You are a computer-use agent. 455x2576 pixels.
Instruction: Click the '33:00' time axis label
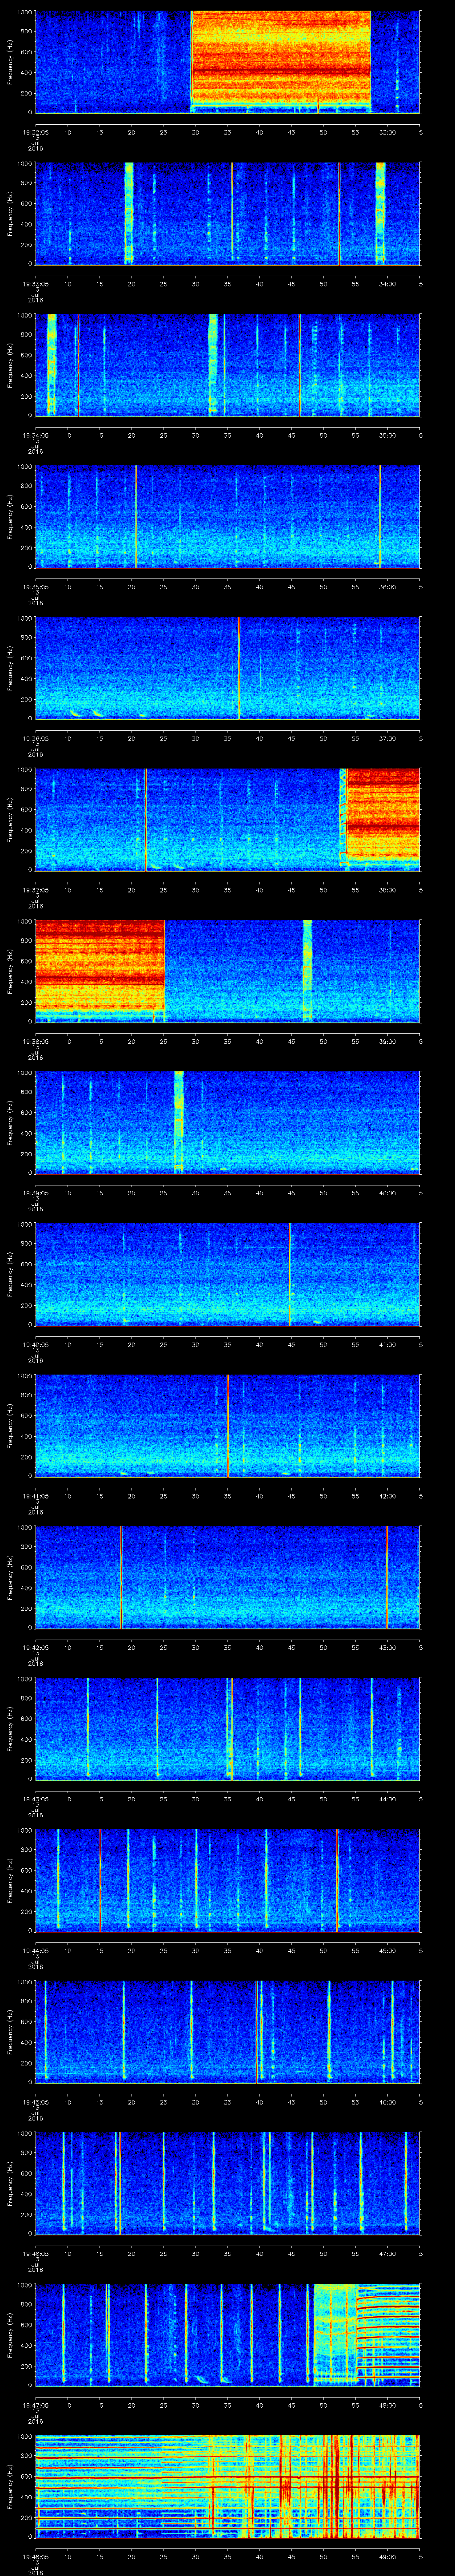[x=387, y=131]
